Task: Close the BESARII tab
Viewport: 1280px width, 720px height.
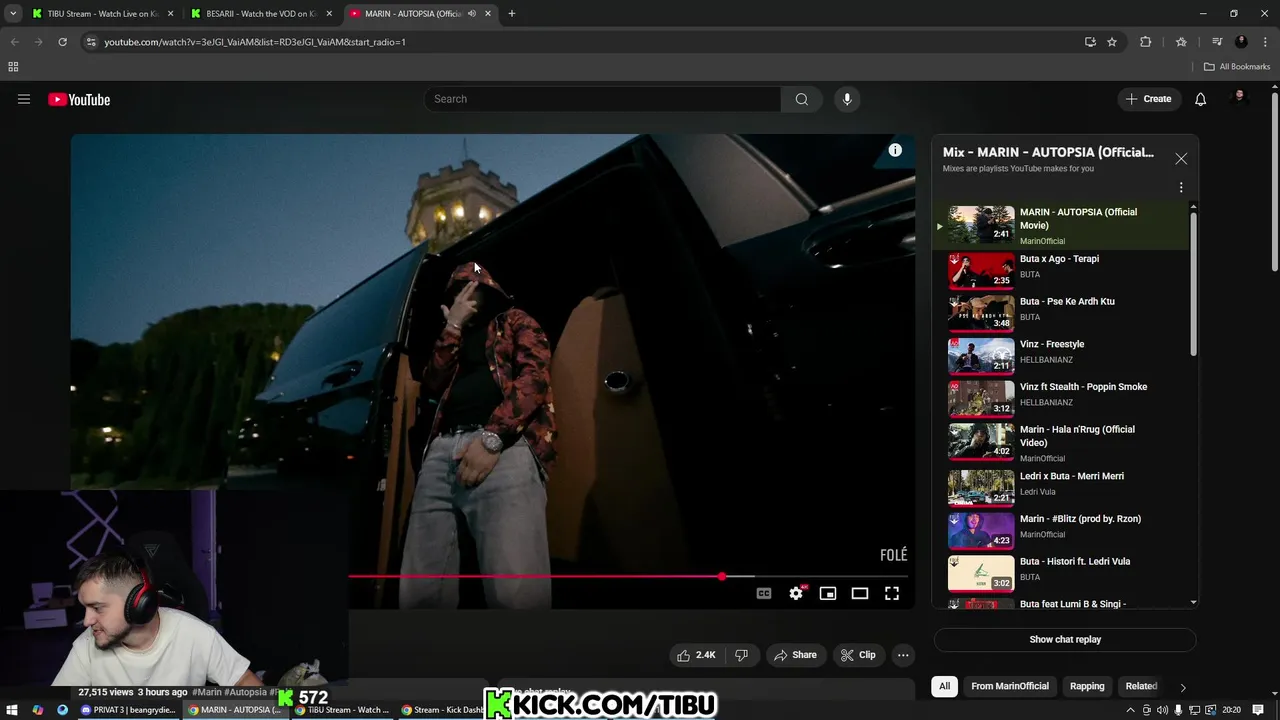Action: [329, 14]
